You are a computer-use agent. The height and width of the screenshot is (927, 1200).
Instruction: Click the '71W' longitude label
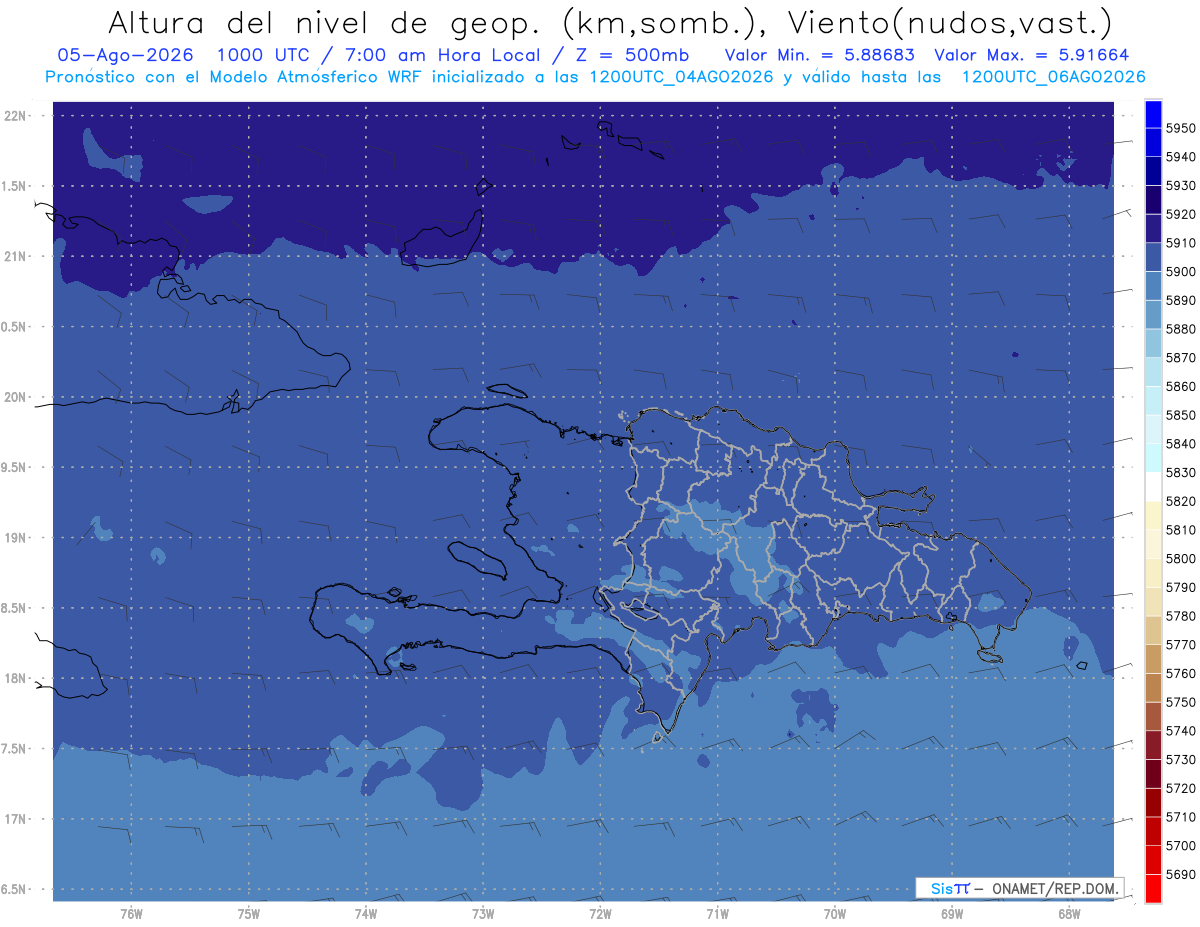coord(717,913)
